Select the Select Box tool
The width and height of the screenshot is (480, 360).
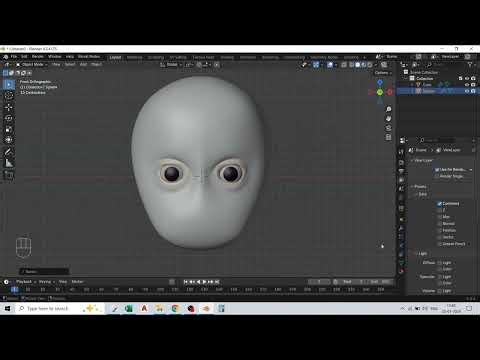pos(9,85)
